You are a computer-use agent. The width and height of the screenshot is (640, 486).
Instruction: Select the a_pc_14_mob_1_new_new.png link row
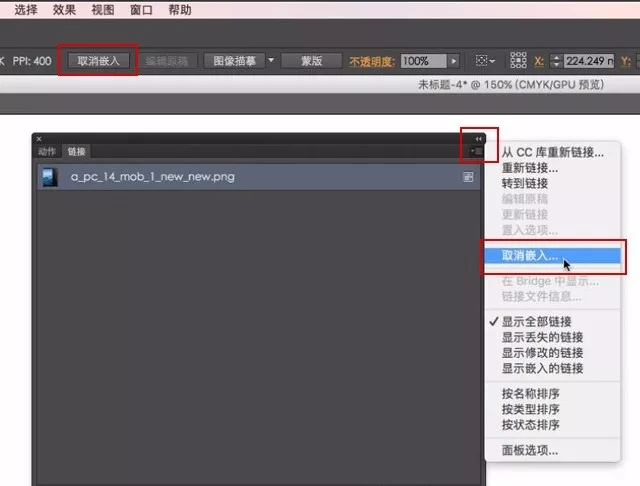point(259,177)
